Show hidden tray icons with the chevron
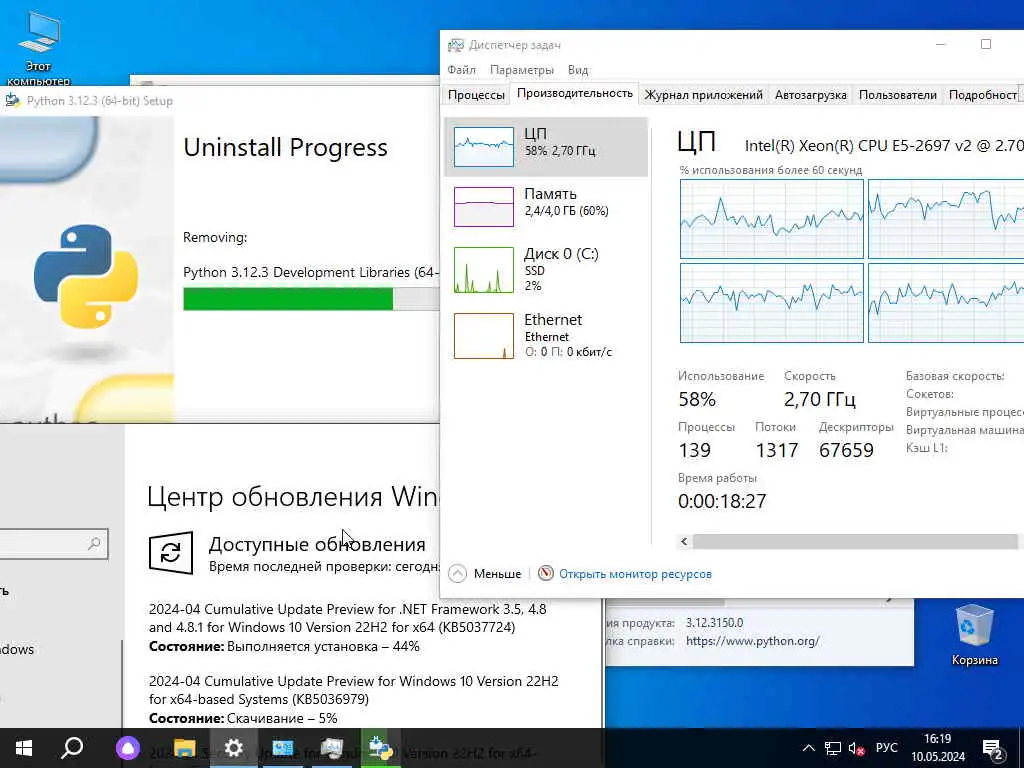 pyautogui.click(x=808, y=748)
